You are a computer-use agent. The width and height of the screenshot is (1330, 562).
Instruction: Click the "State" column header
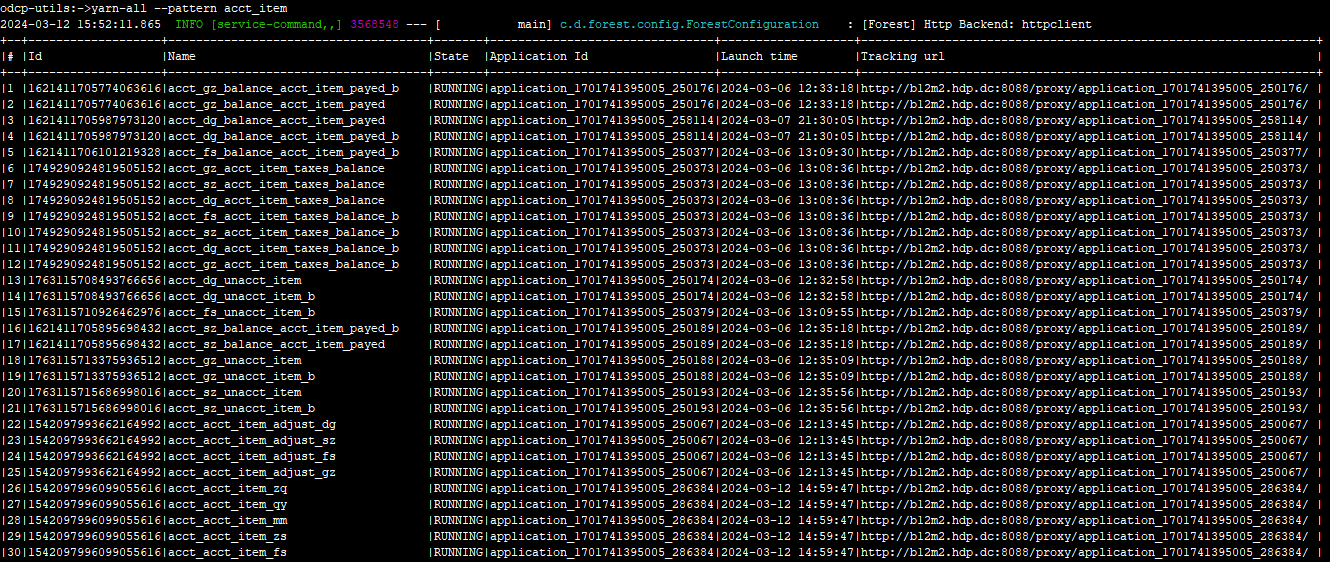[451, 56]
